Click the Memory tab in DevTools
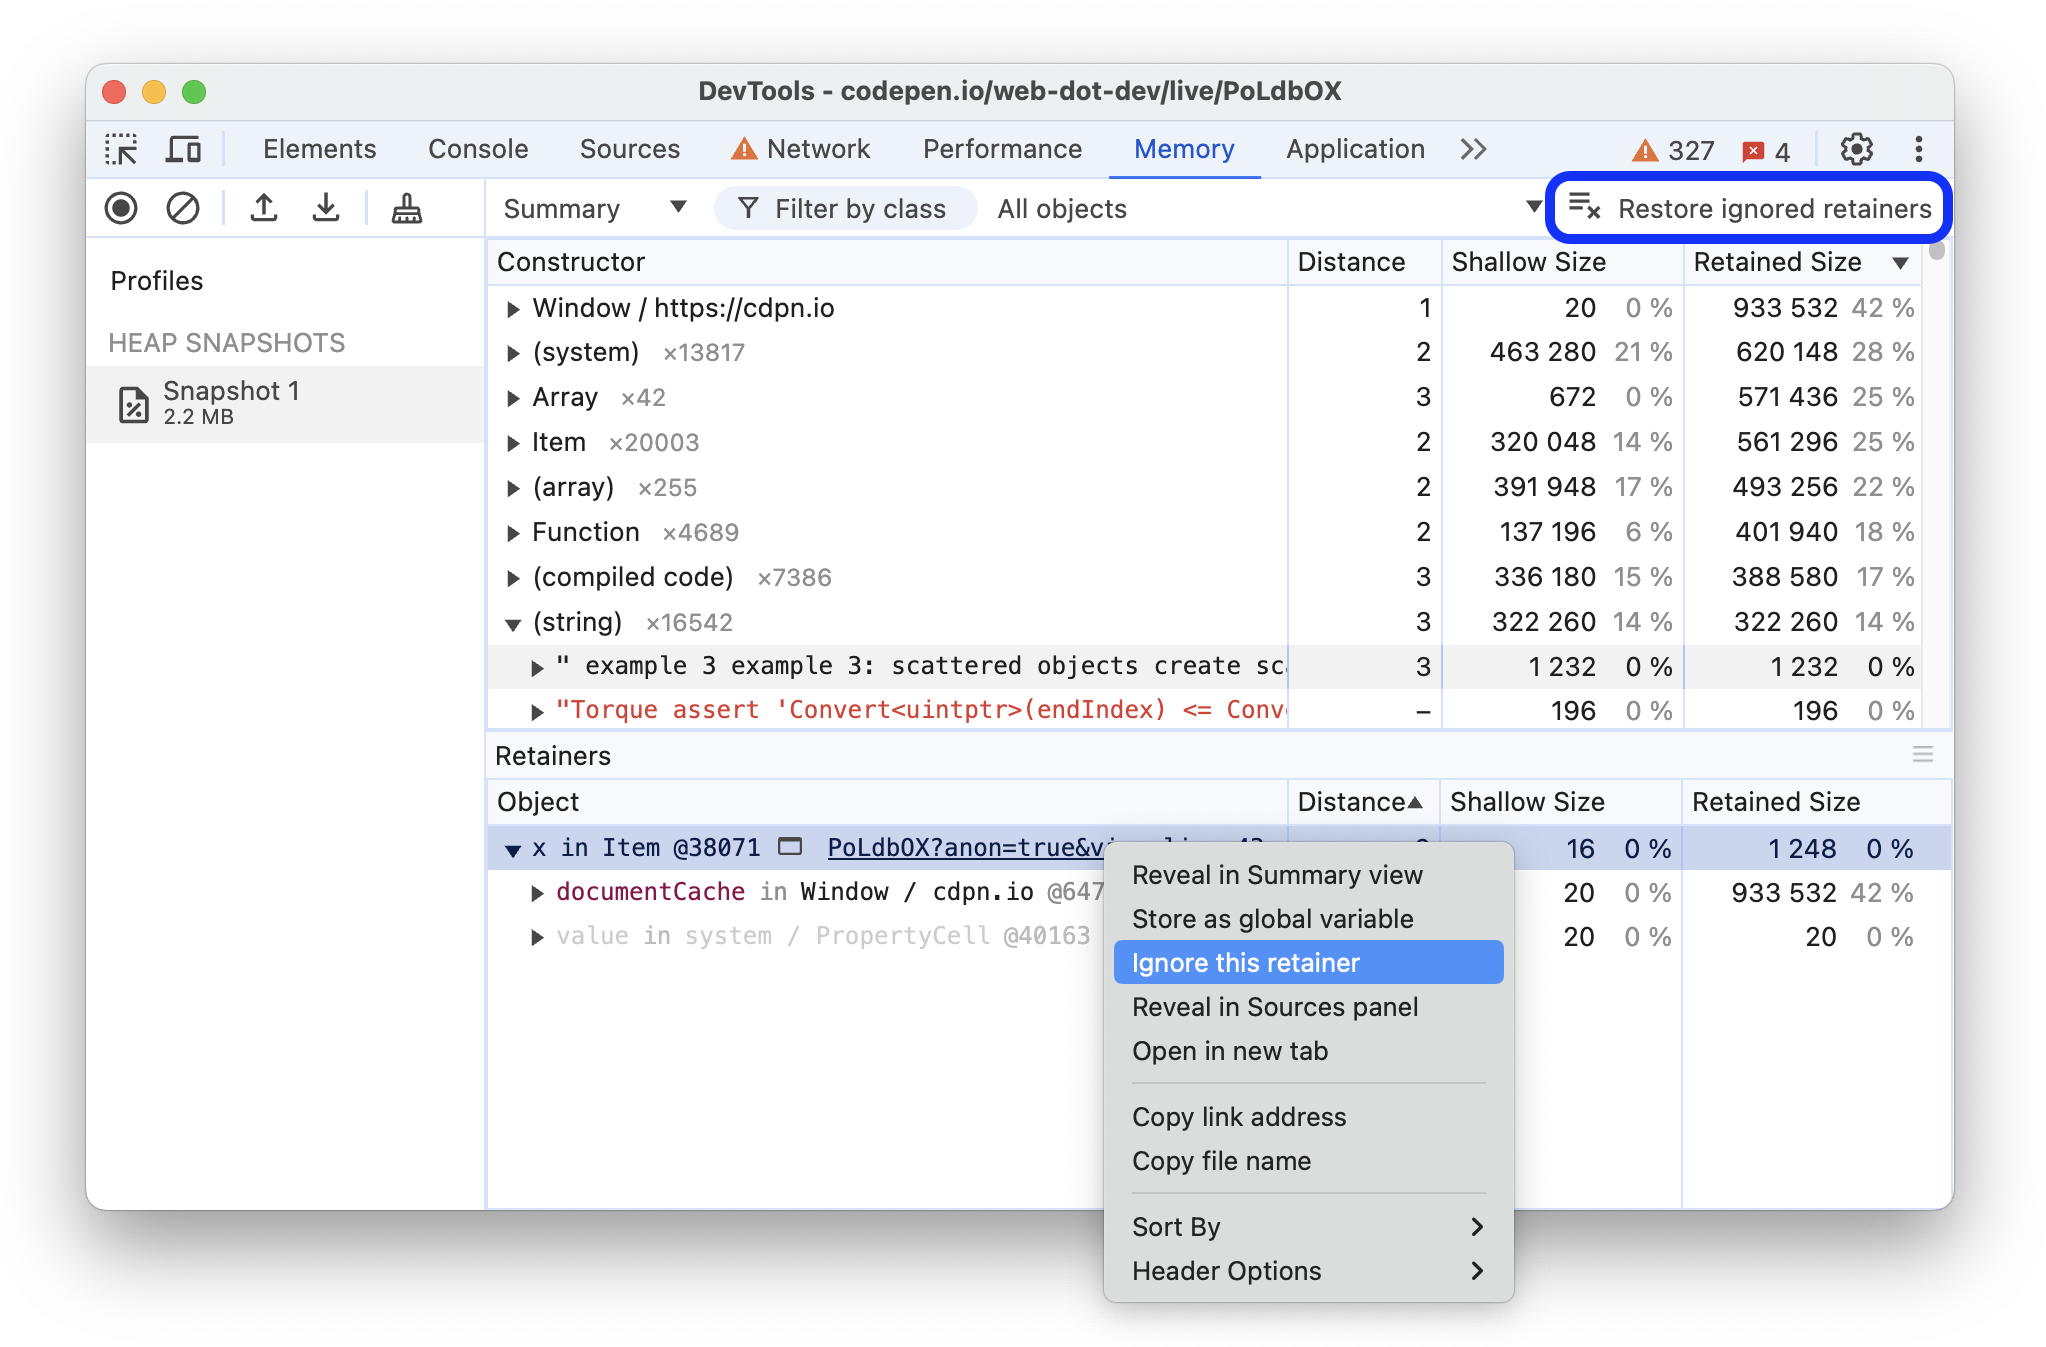This screenshot has height=1347, width=2046. point(1186,147)
